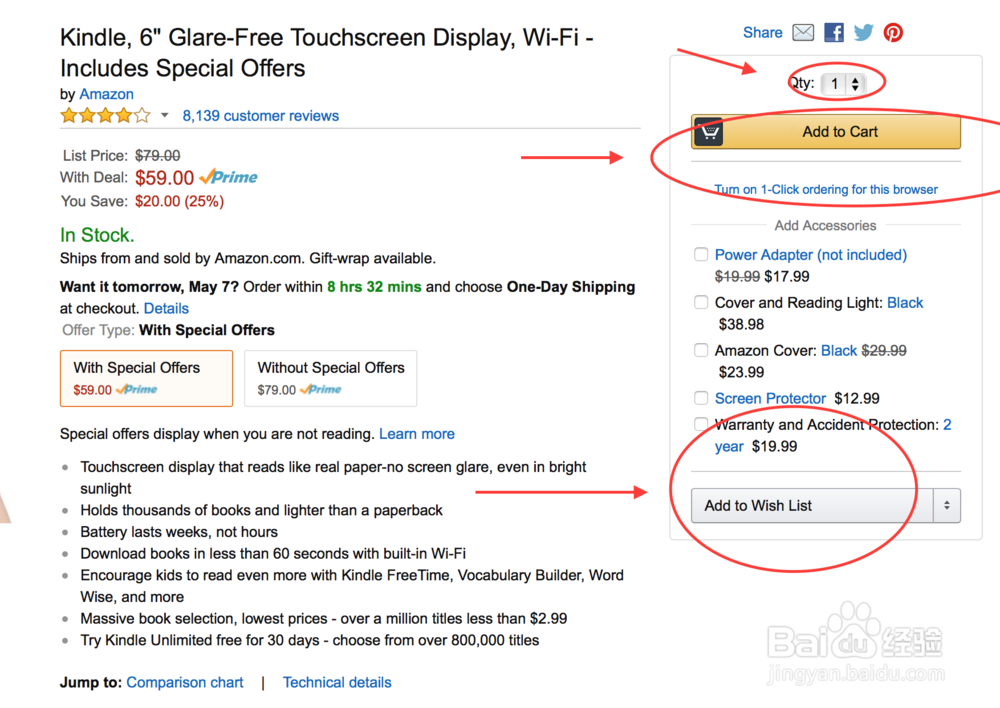Jump to the Comparison chart

(185, 683)
